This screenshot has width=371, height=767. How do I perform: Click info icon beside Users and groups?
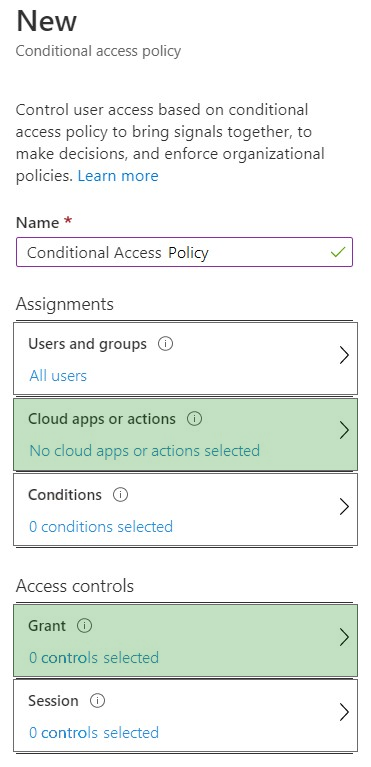coord(165,344)
